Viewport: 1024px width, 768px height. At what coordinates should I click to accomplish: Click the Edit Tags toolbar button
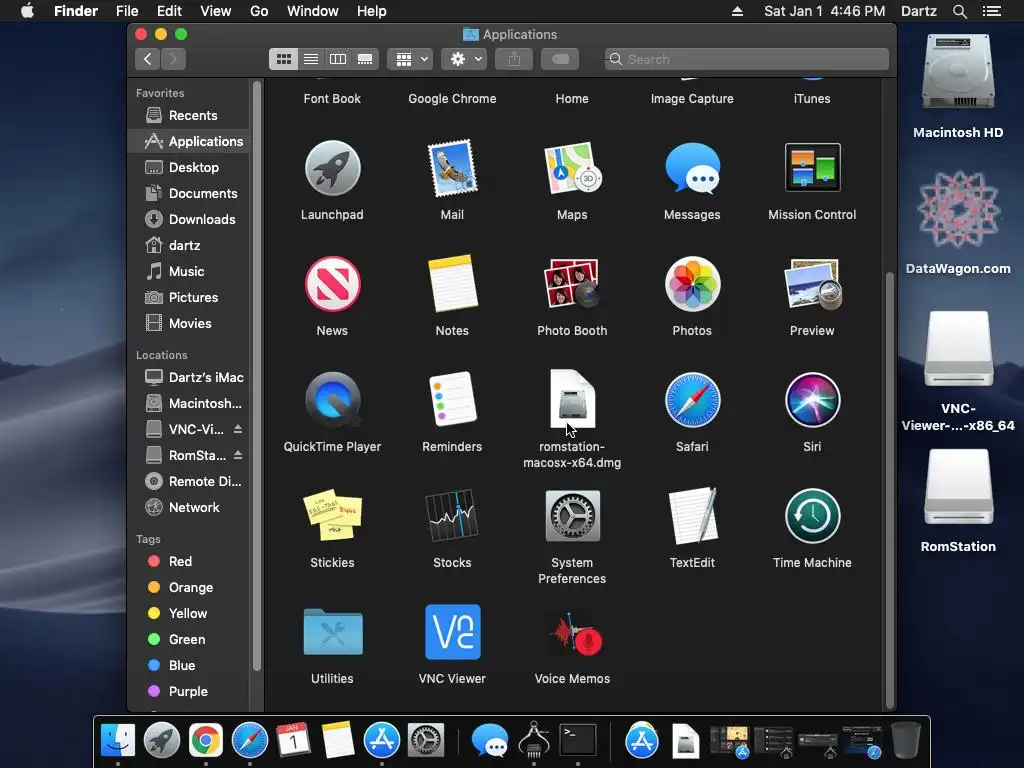[560, 59]
